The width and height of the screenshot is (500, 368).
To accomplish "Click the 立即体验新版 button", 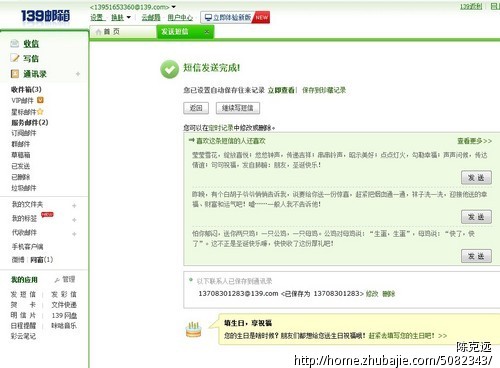I will (235, 17).
